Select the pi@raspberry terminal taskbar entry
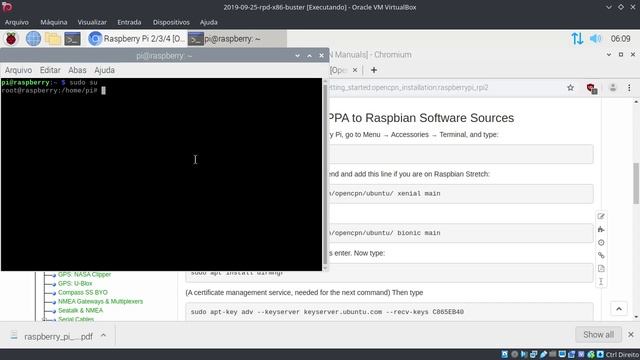640x360 pixels. click(237, 39)
